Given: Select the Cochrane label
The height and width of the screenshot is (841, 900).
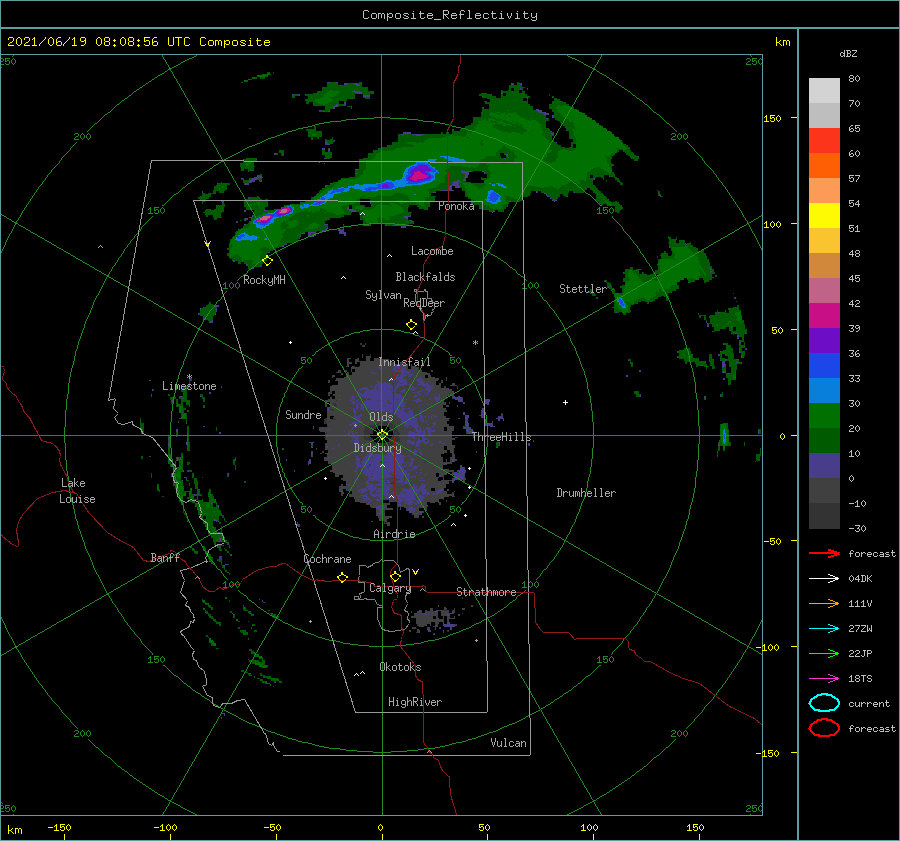Looking at the screenshot, I should (327, 559).
